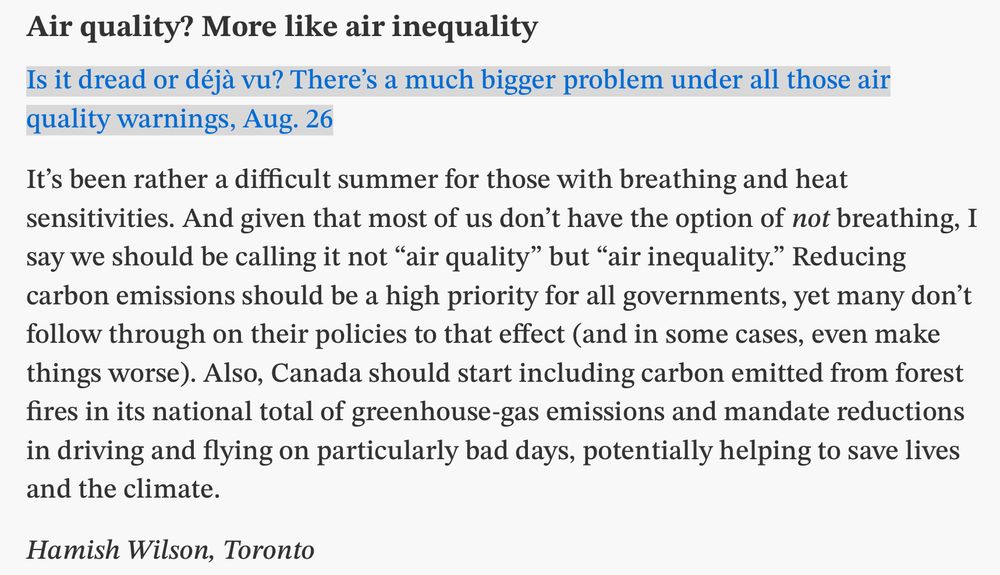Screen dimensions: 1000x575
Task: Click the words "things worse)" in parentheses
Action: 108,374
